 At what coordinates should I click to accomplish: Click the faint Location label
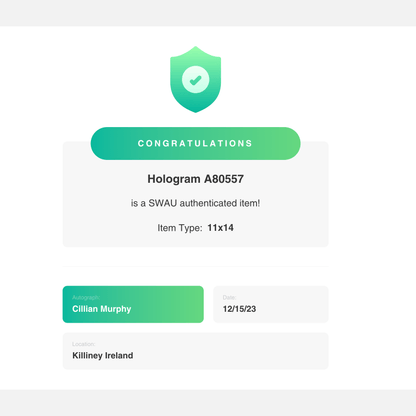pyautogui.click(x=84, y=344)
